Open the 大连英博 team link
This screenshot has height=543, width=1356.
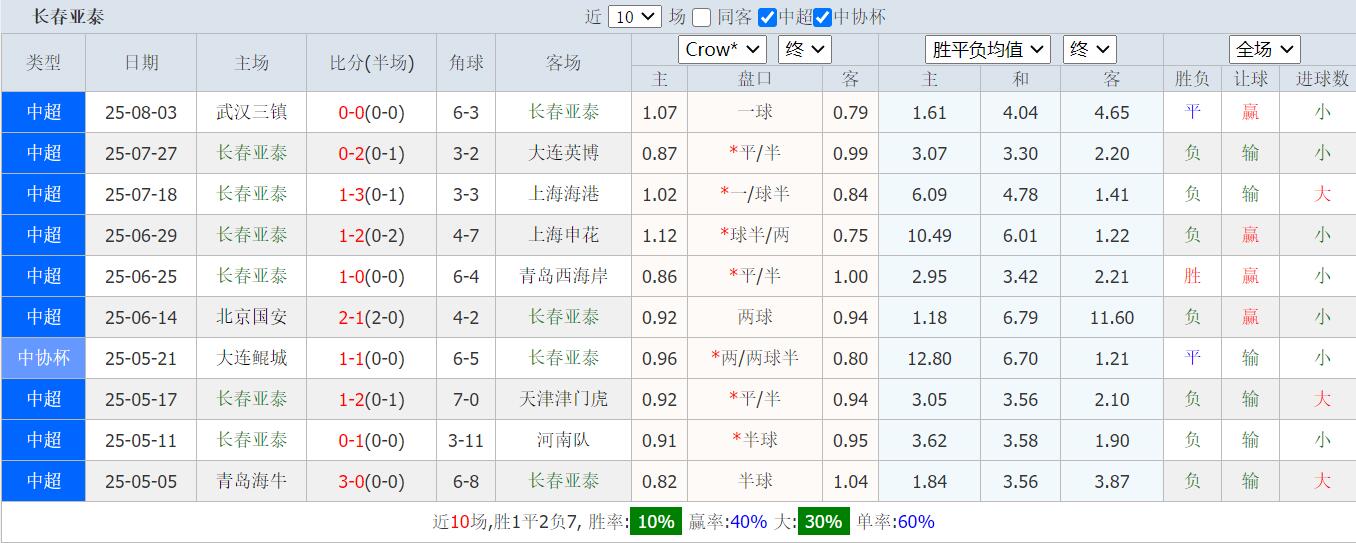[563, 153]
